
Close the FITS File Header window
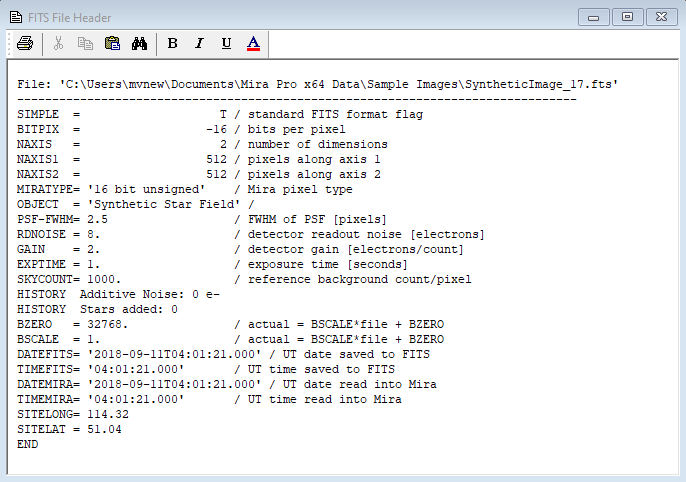[x=662, y=16]
